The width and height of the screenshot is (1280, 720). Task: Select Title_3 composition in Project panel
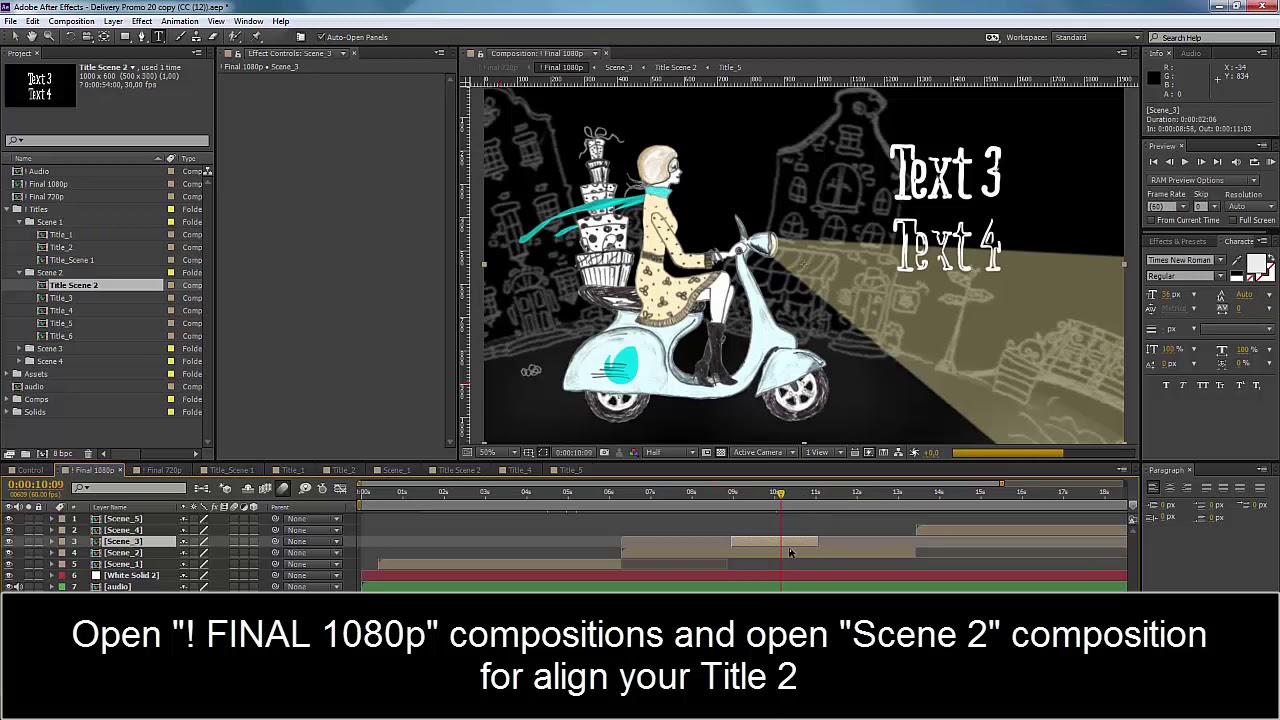[61, 298]
